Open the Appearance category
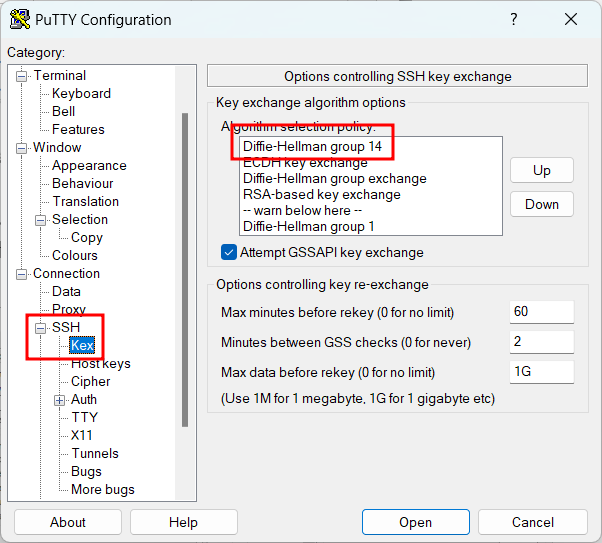Screen dimensions: 602x543 [x=89, y=166]
